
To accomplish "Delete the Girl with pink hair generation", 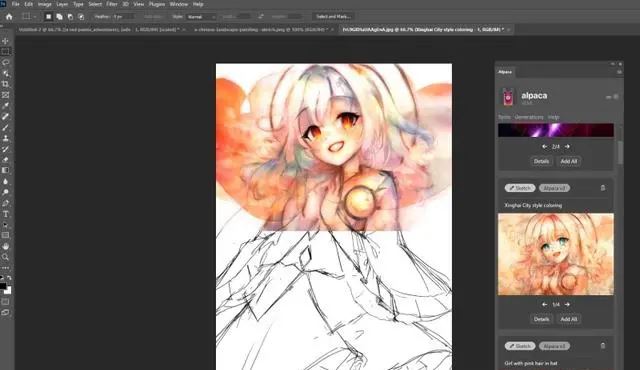I will point(603,346).
